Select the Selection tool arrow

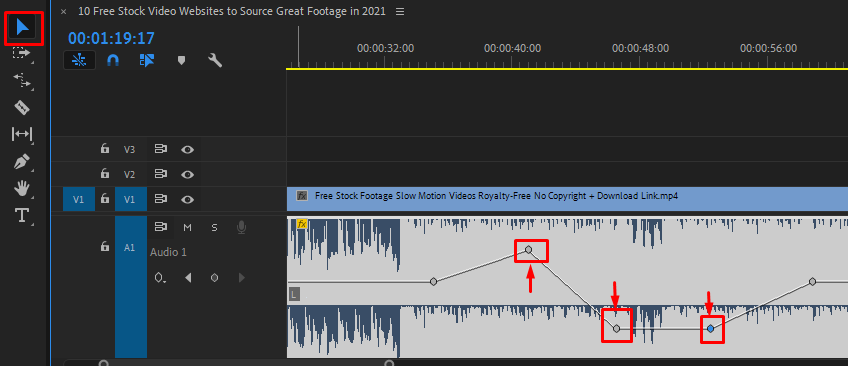[x=23, y=26]
